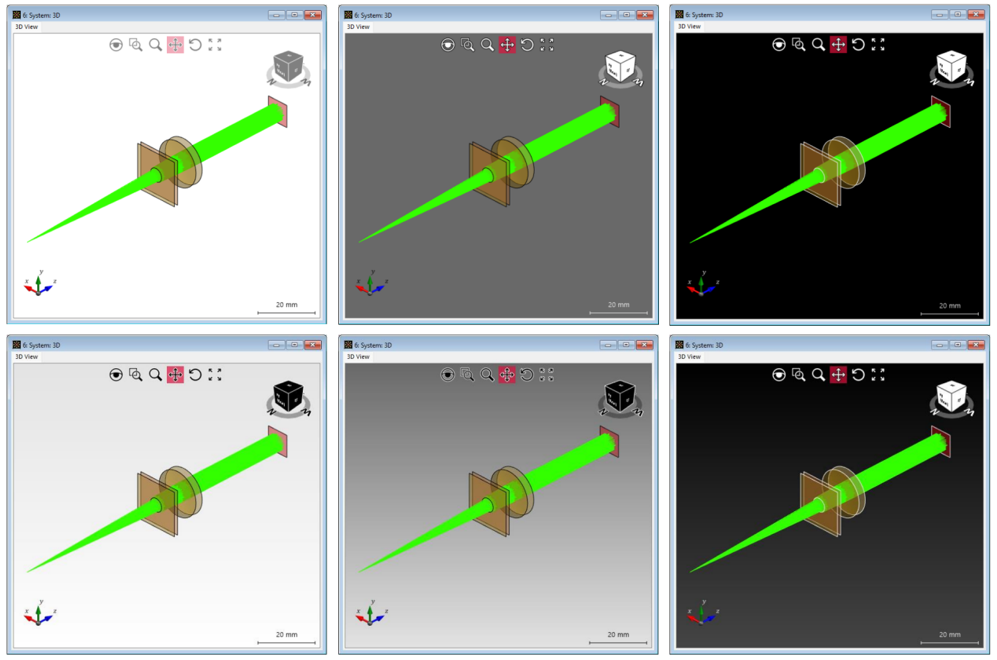Activate the Zoom Region tool in the top-middle viewer

pos(467,45)
